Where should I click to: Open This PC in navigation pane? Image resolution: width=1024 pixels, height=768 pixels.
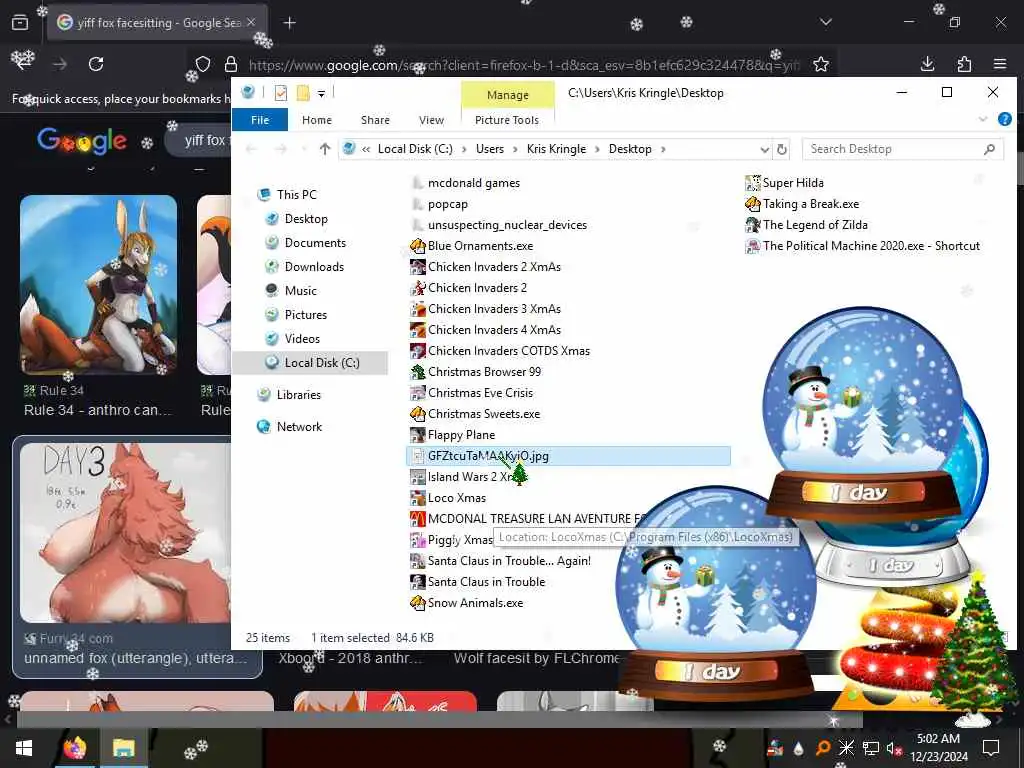tap(288, 195)
